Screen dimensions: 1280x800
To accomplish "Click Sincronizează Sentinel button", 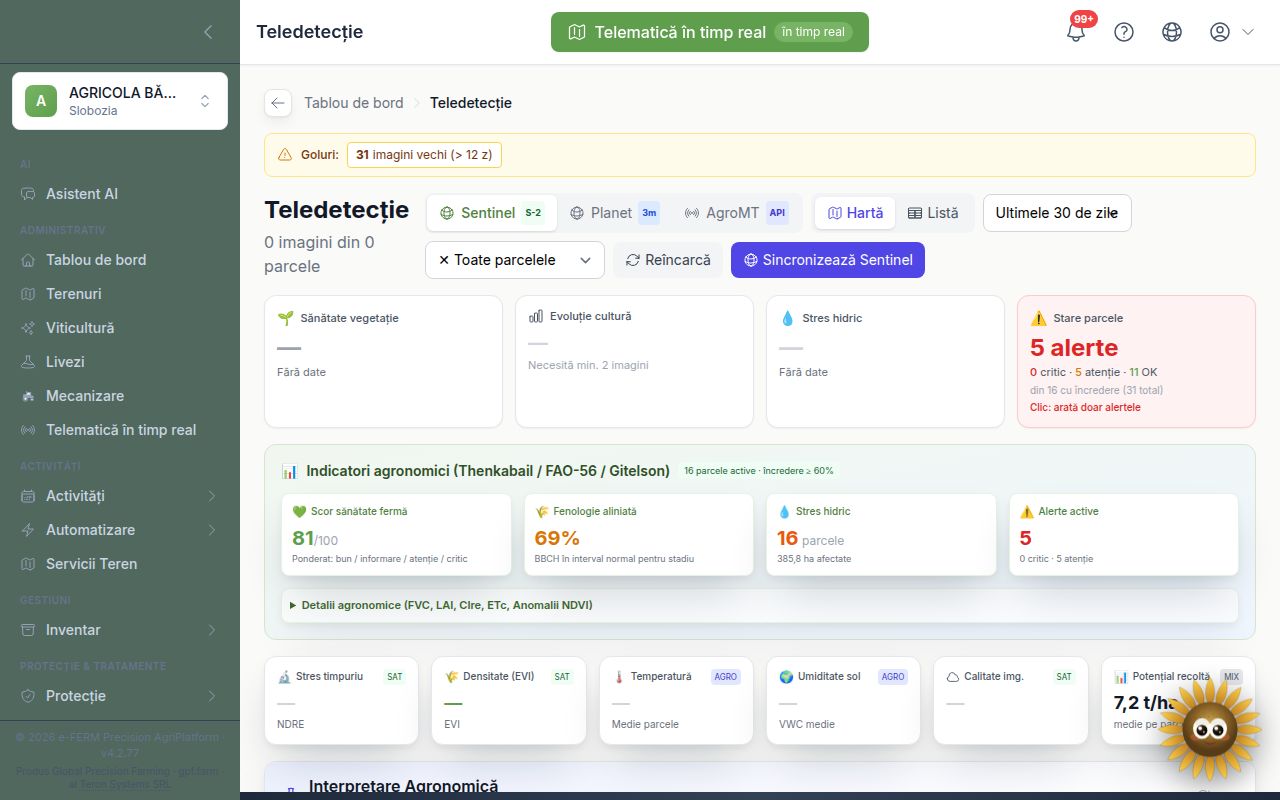I will (828, 260).
